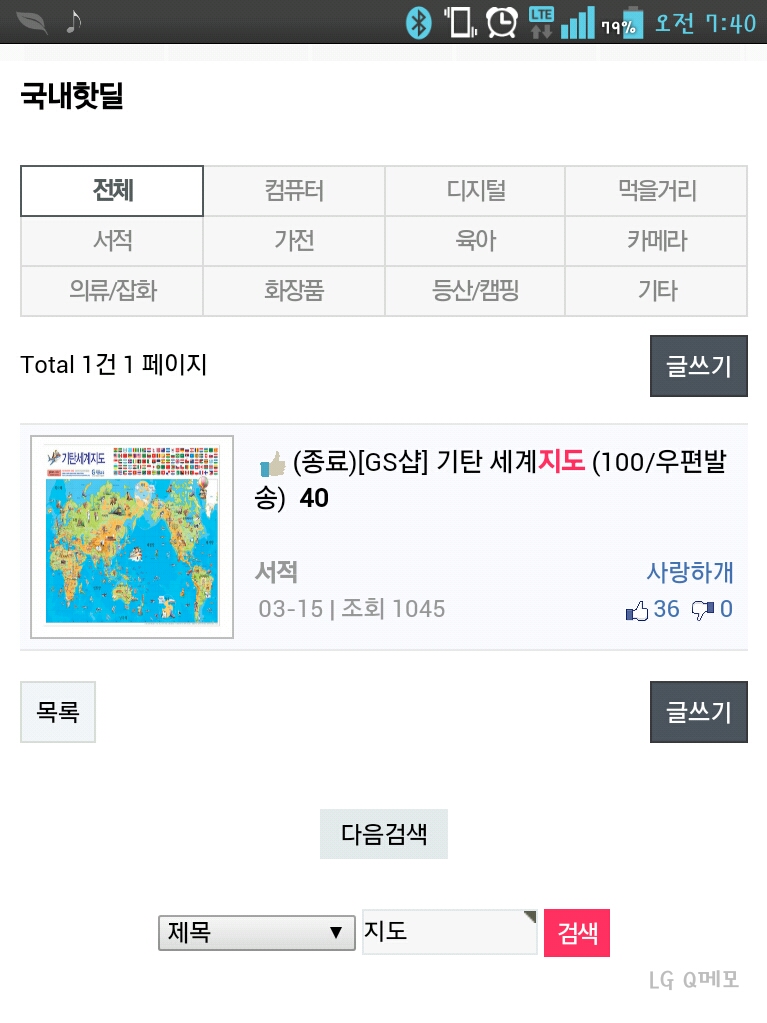Open the world map product thumbnail
This screenshot has height=1023, width=767.
132,537
